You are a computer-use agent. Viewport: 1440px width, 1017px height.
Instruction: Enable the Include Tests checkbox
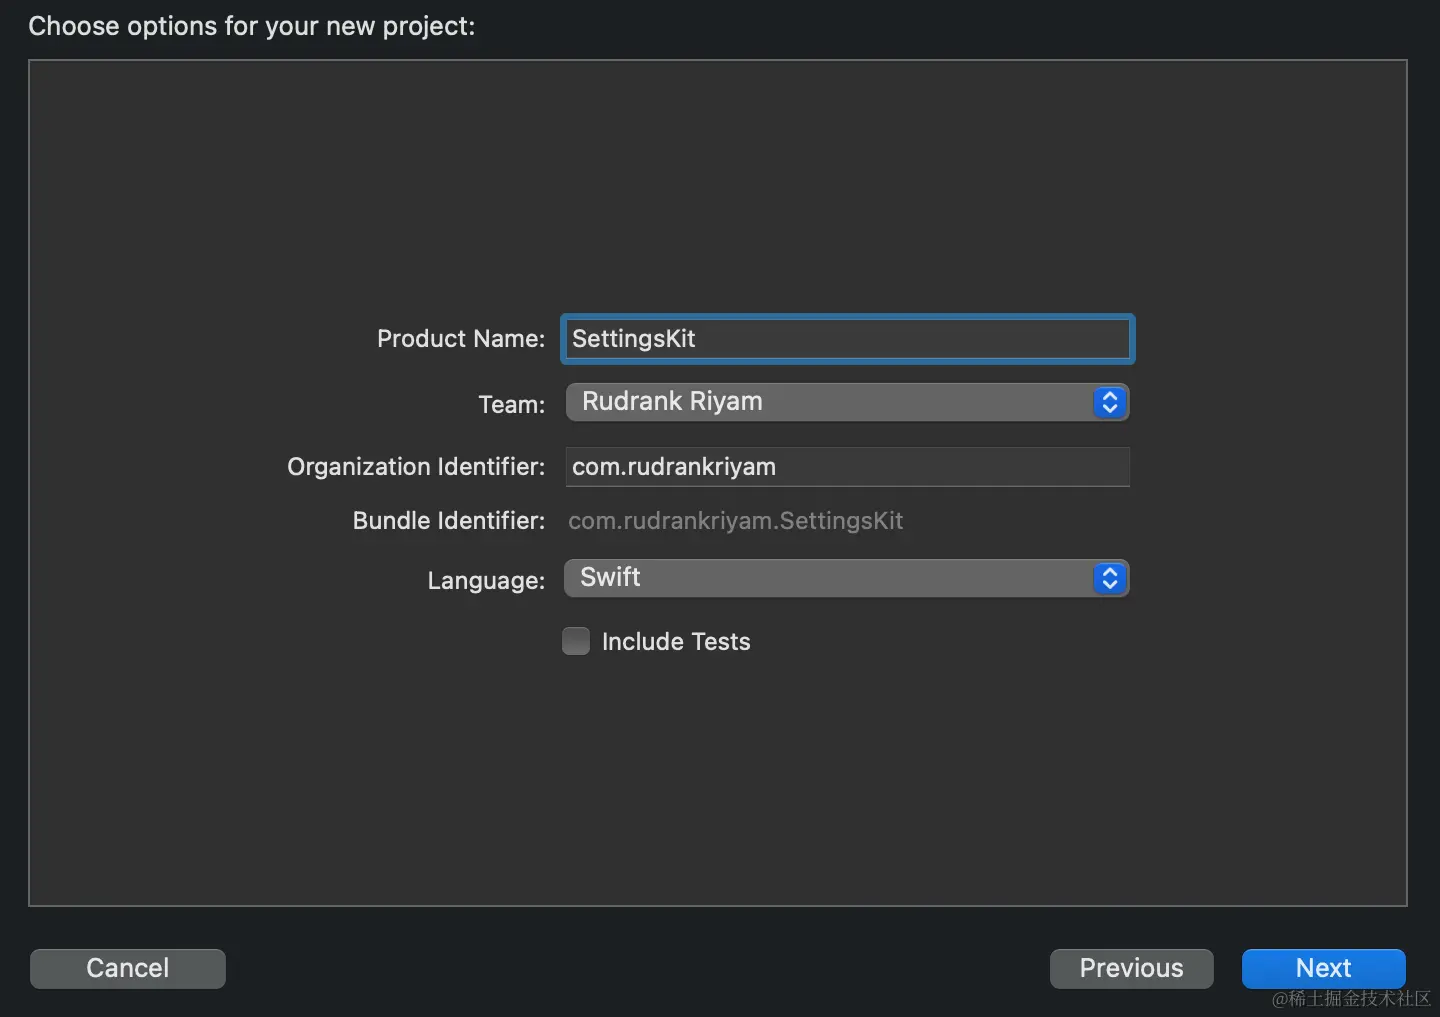click(576, 641)
